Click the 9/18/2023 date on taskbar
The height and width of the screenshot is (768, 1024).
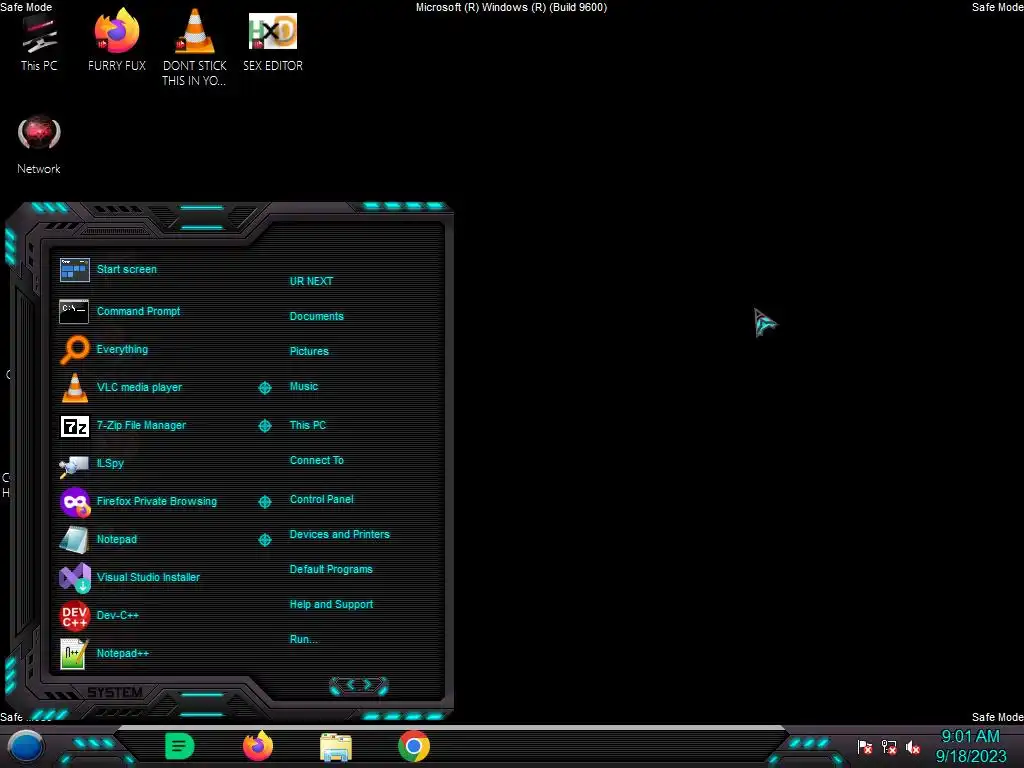tap(971, 757)
